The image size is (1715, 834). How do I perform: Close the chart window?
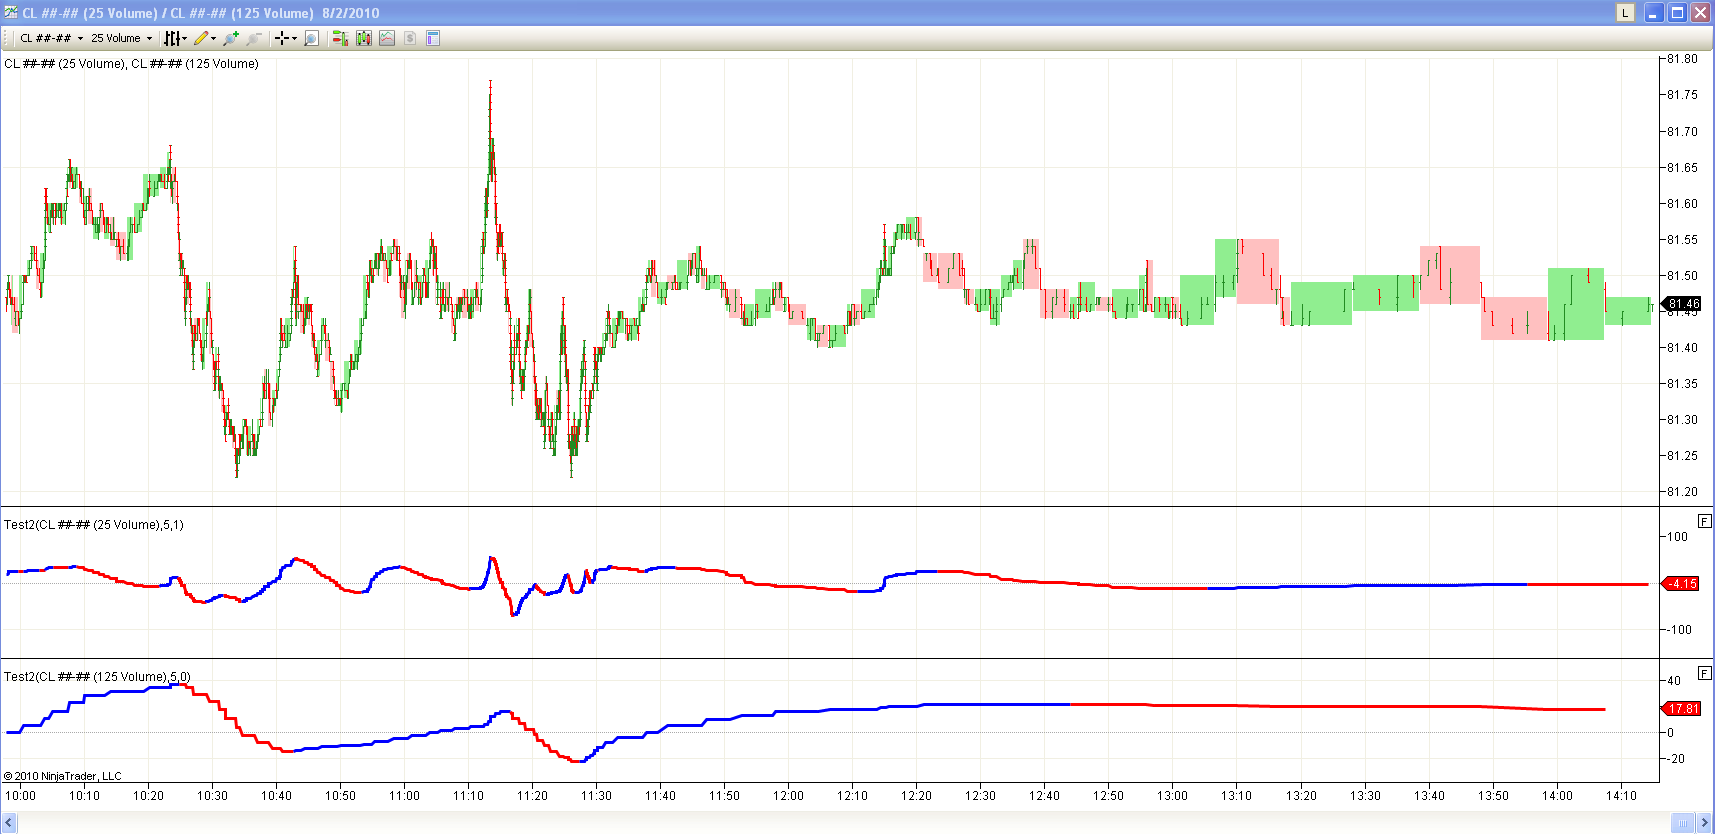pos(1700,13)
